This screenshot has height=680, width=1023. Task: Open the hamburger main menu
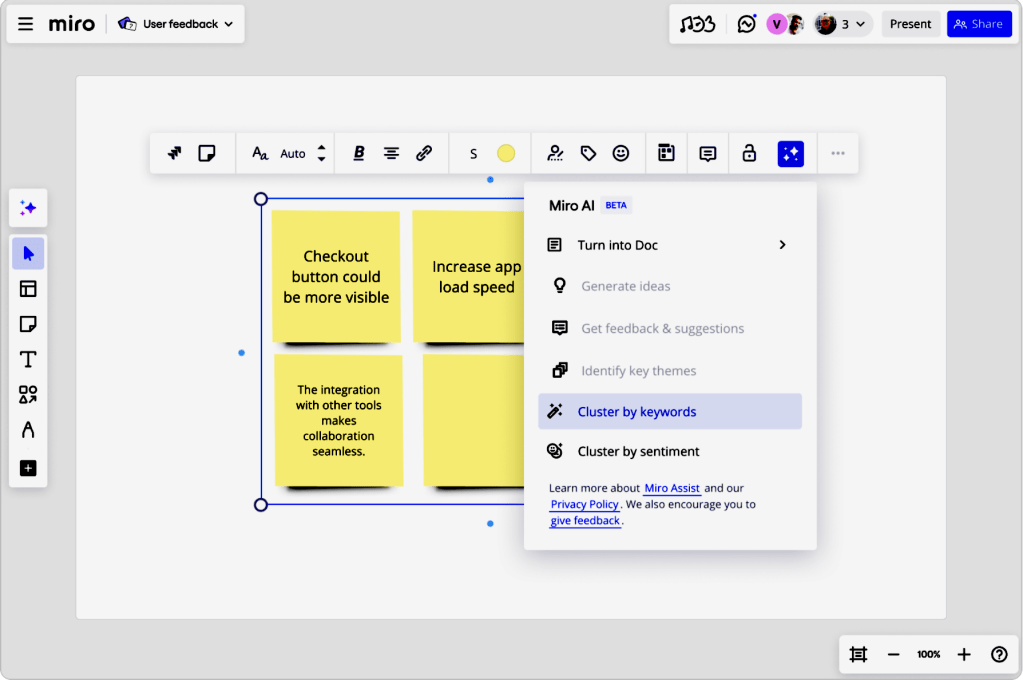pos(25,24)
